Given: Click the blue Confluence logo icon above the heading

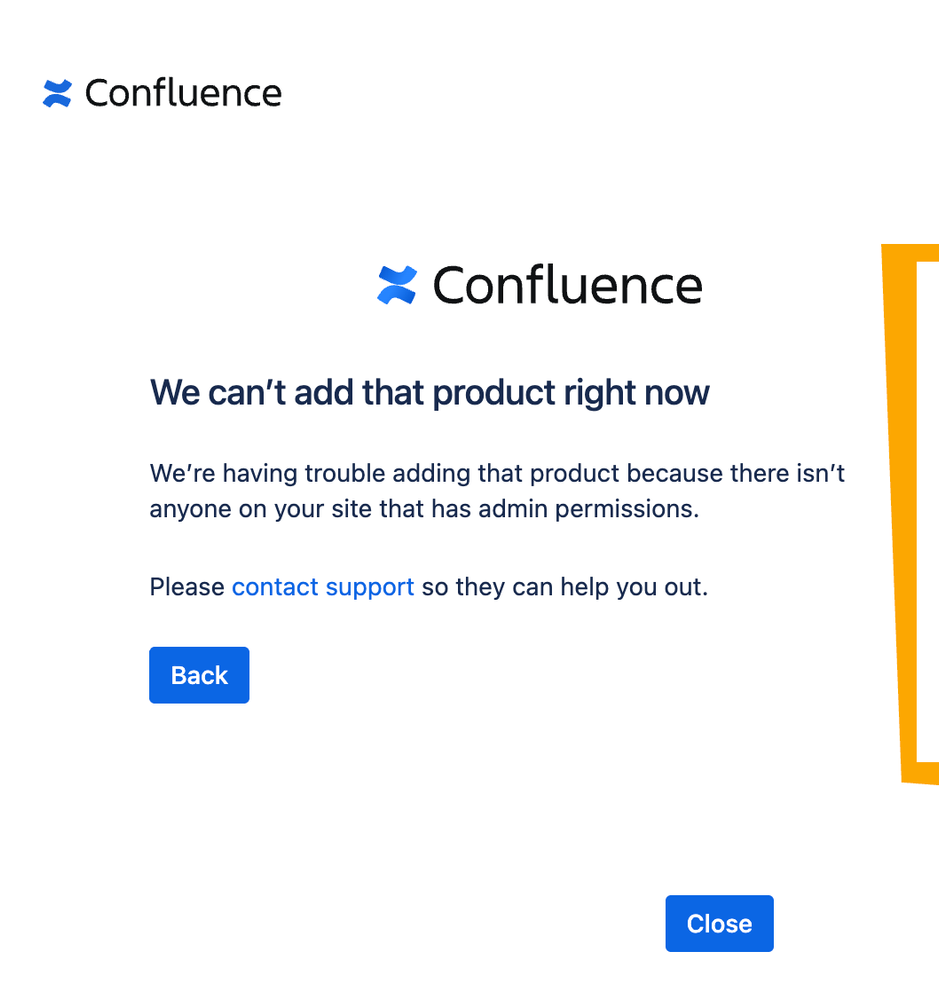Looking at the screenshot, I should tap(397, 285).
